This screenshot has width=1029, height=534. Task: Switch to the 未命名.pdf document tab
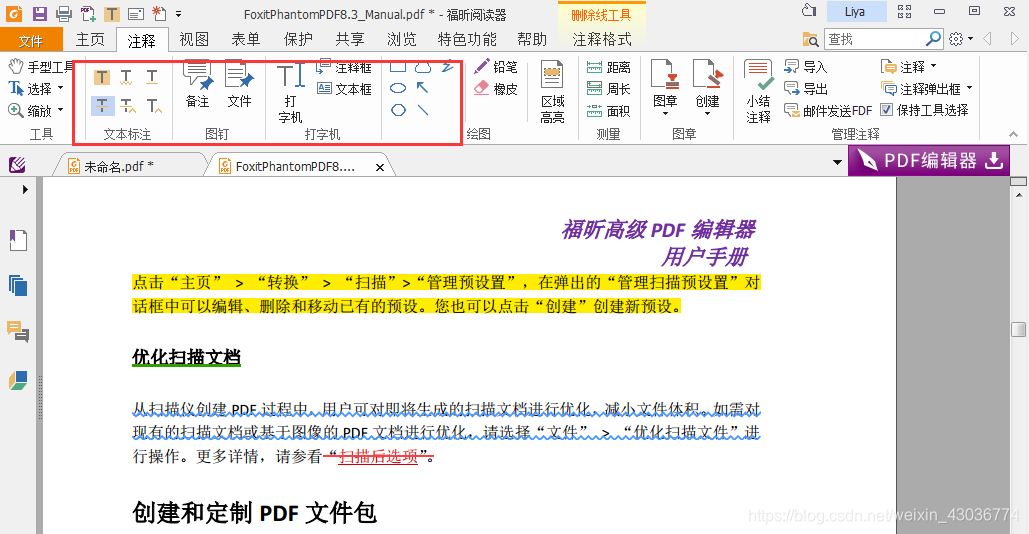119,167
